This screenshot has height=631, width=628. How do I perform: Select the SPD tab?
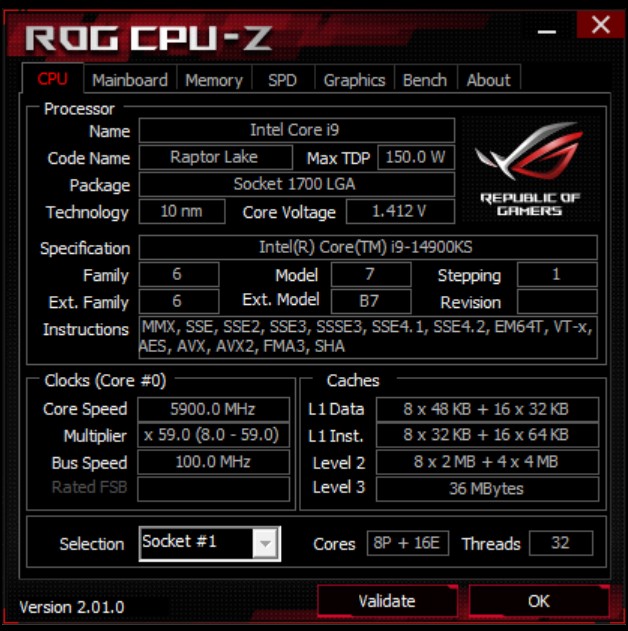point(282,80)
